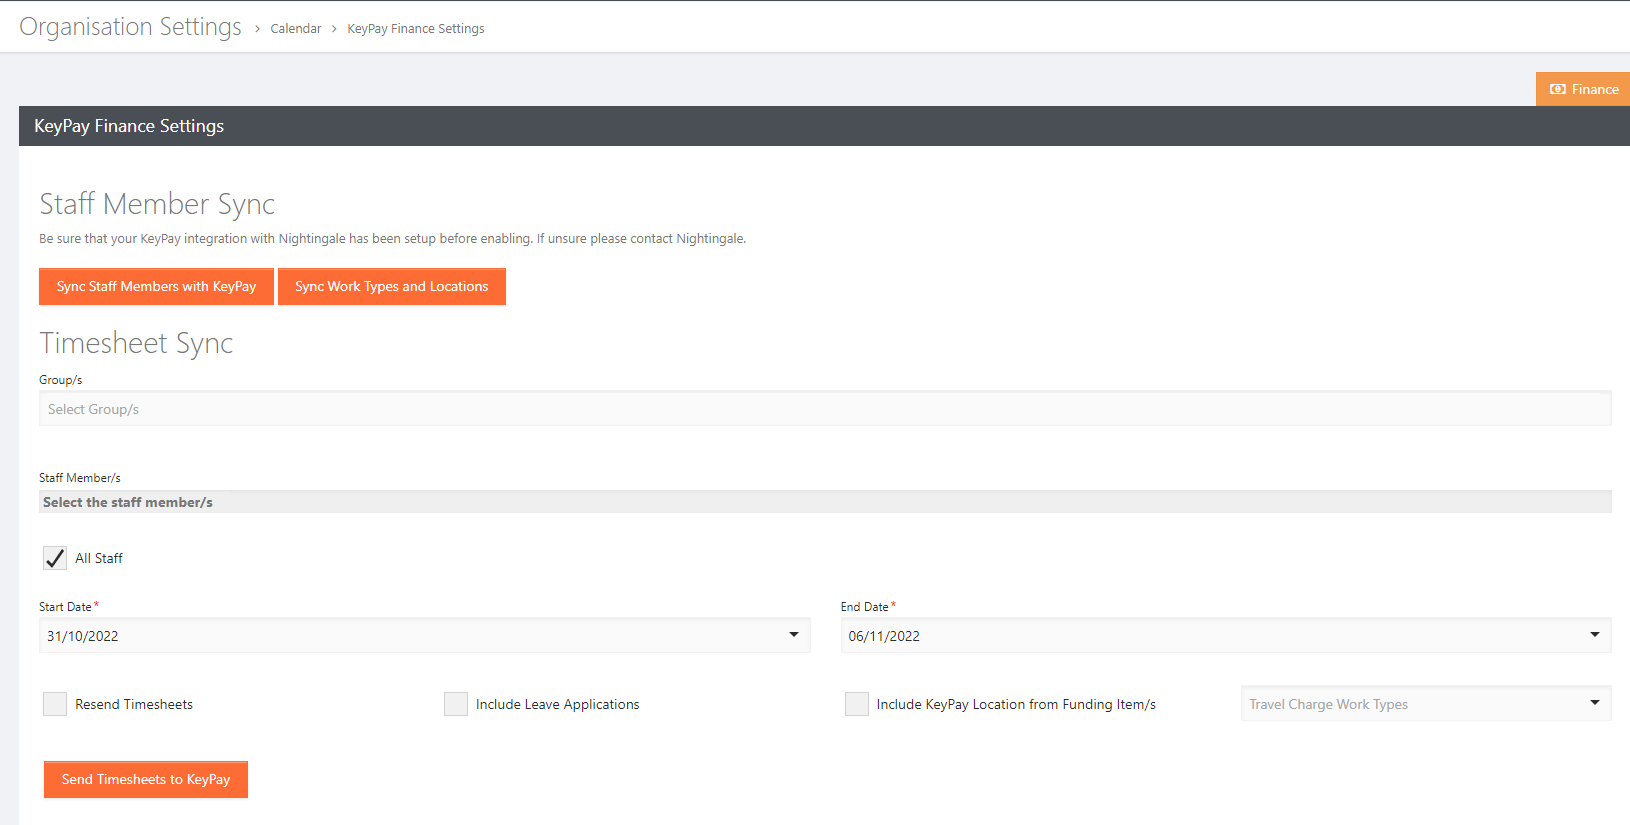Click the End Date label
The image size is (1630, 825).
[x=865, y=607]
